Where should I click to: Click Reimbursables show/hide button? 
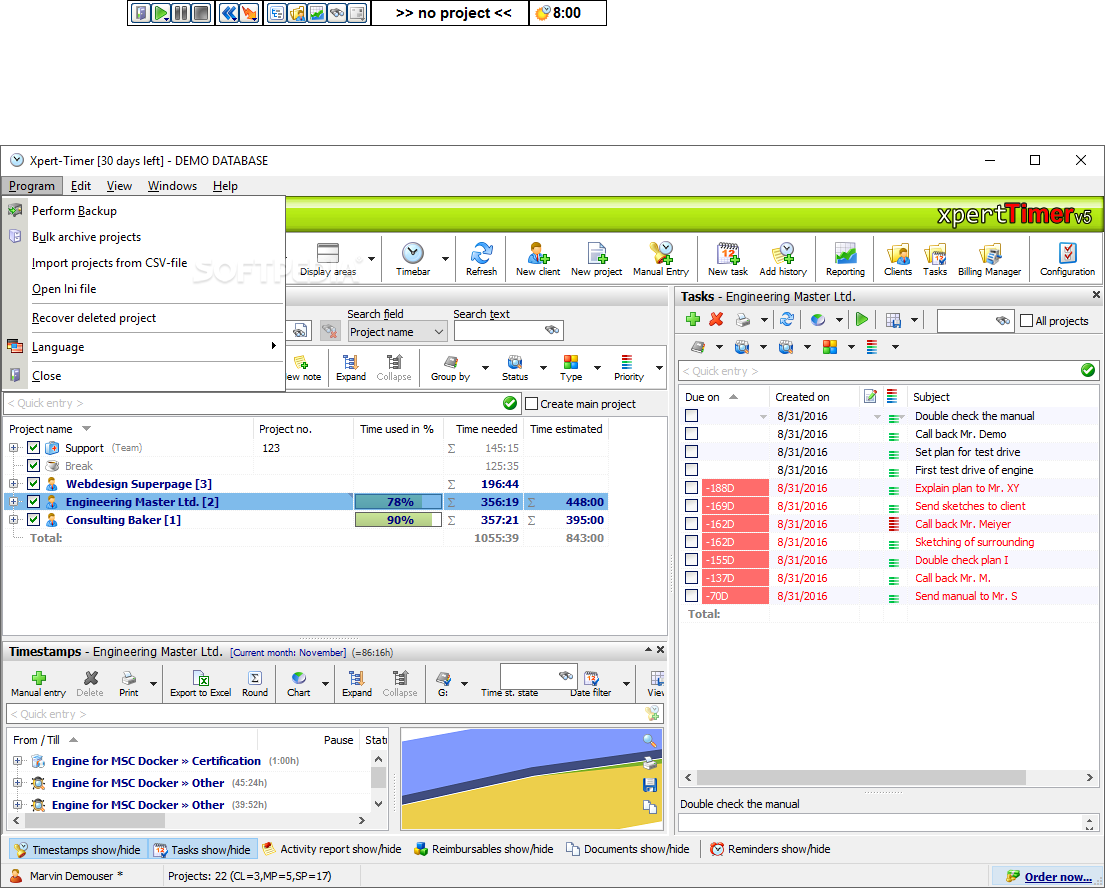pos(483,849)
